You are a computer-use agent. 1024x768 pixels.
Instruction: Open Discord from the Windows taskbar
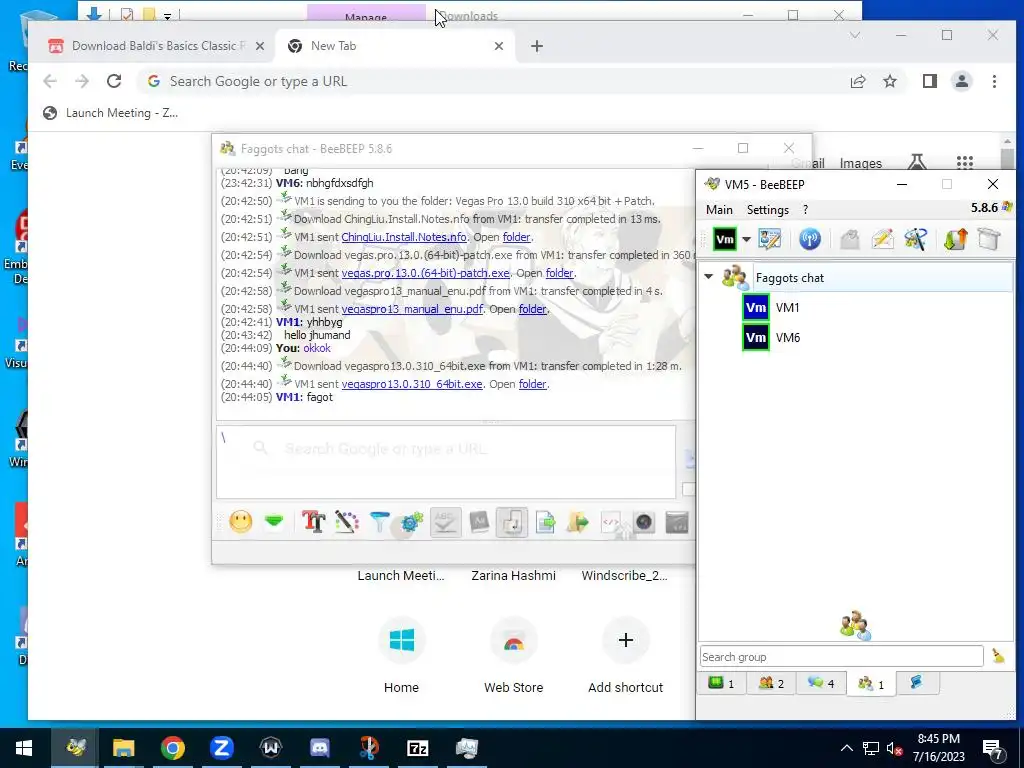click(x=319, y=748)
